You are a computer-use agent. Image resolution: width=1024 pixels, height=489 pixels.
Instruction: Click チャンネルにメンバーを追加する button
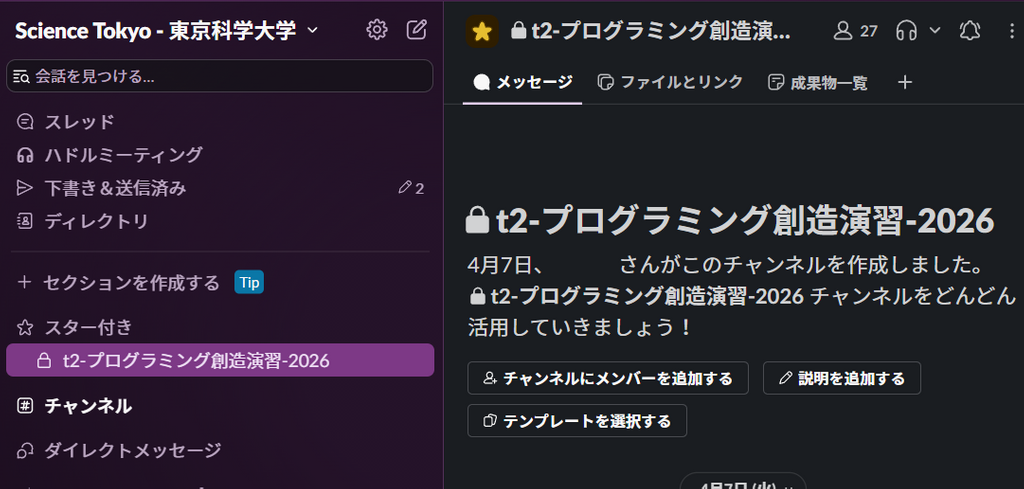pos(608,378)
